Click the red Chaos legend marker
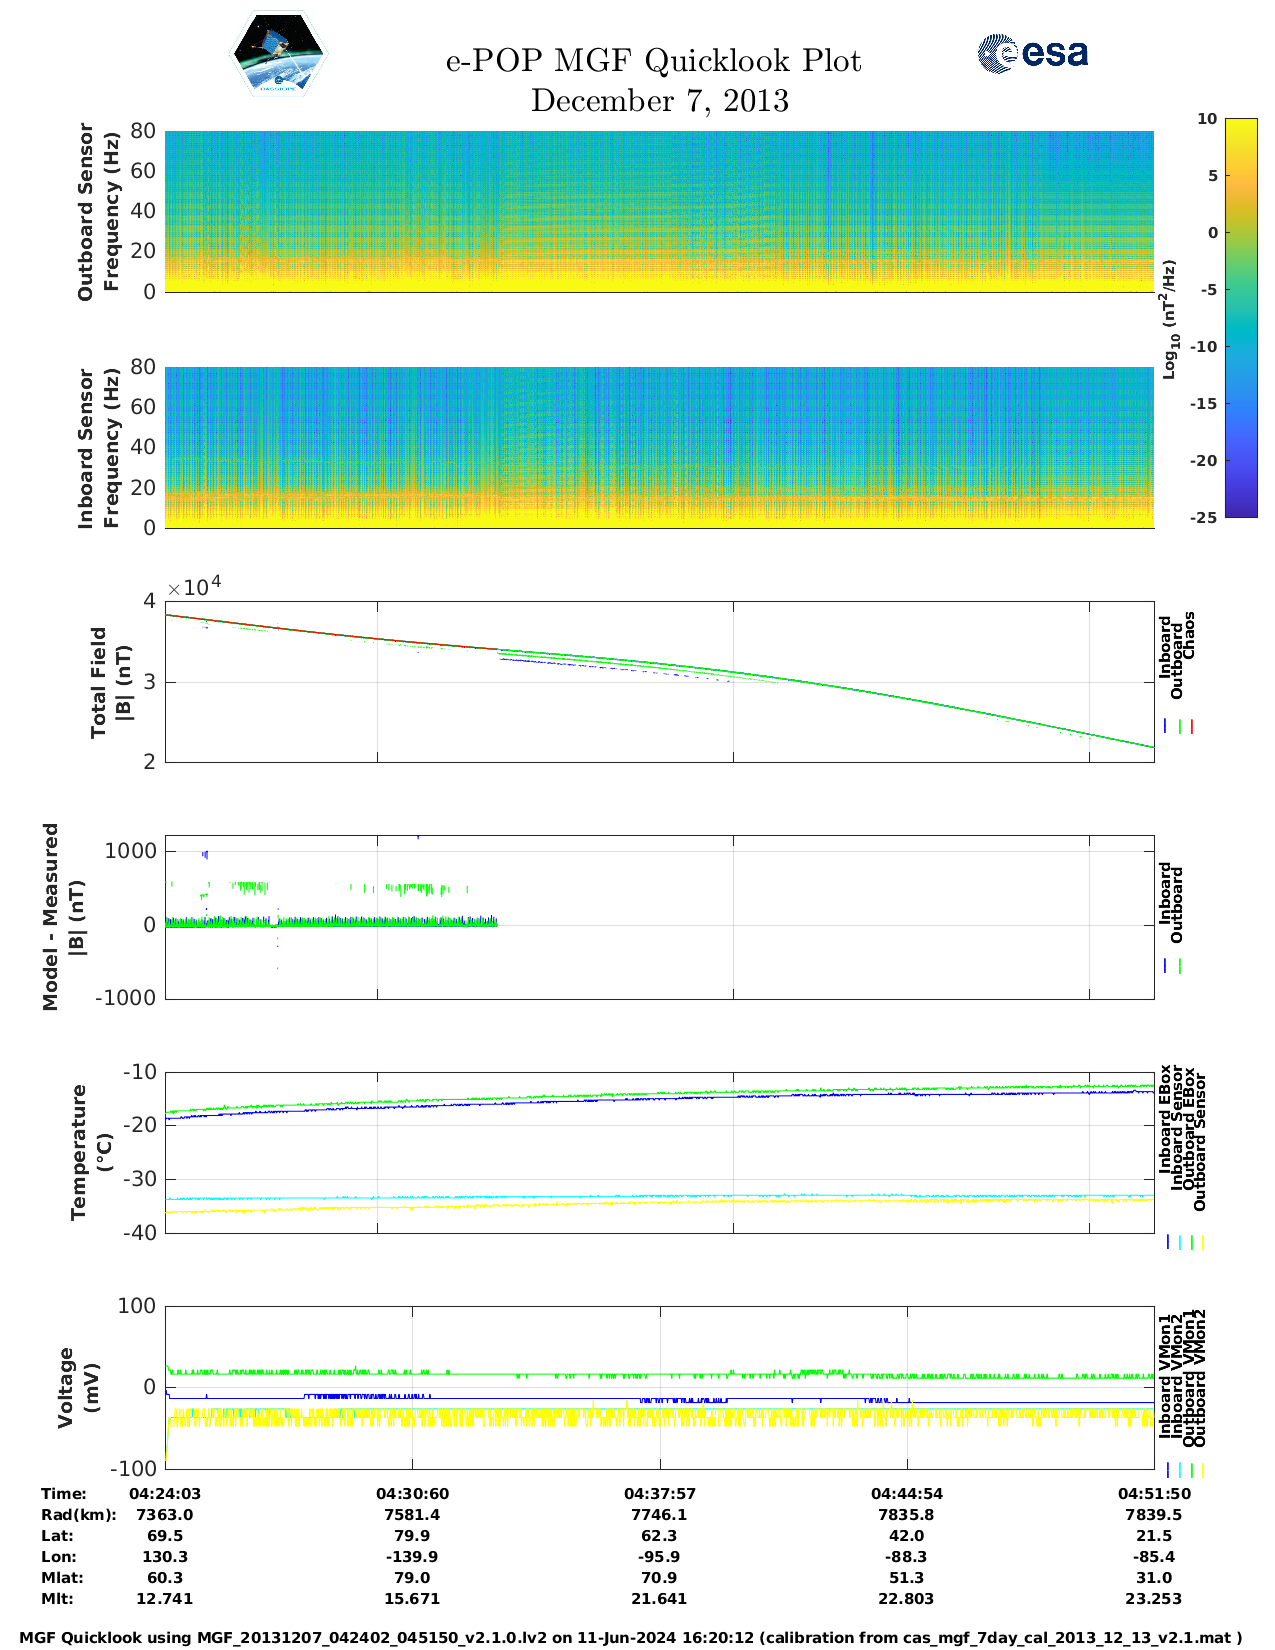The width and height of the screenshot is (1275, 1650). coord(1192,727)
